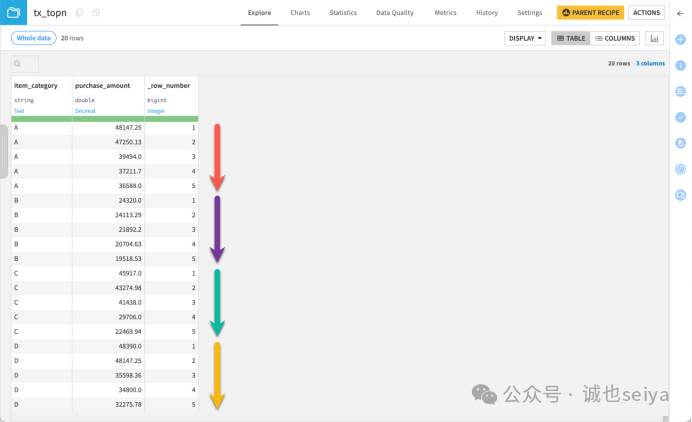Select the 45917.0 cell

click(x=108, y=273)
